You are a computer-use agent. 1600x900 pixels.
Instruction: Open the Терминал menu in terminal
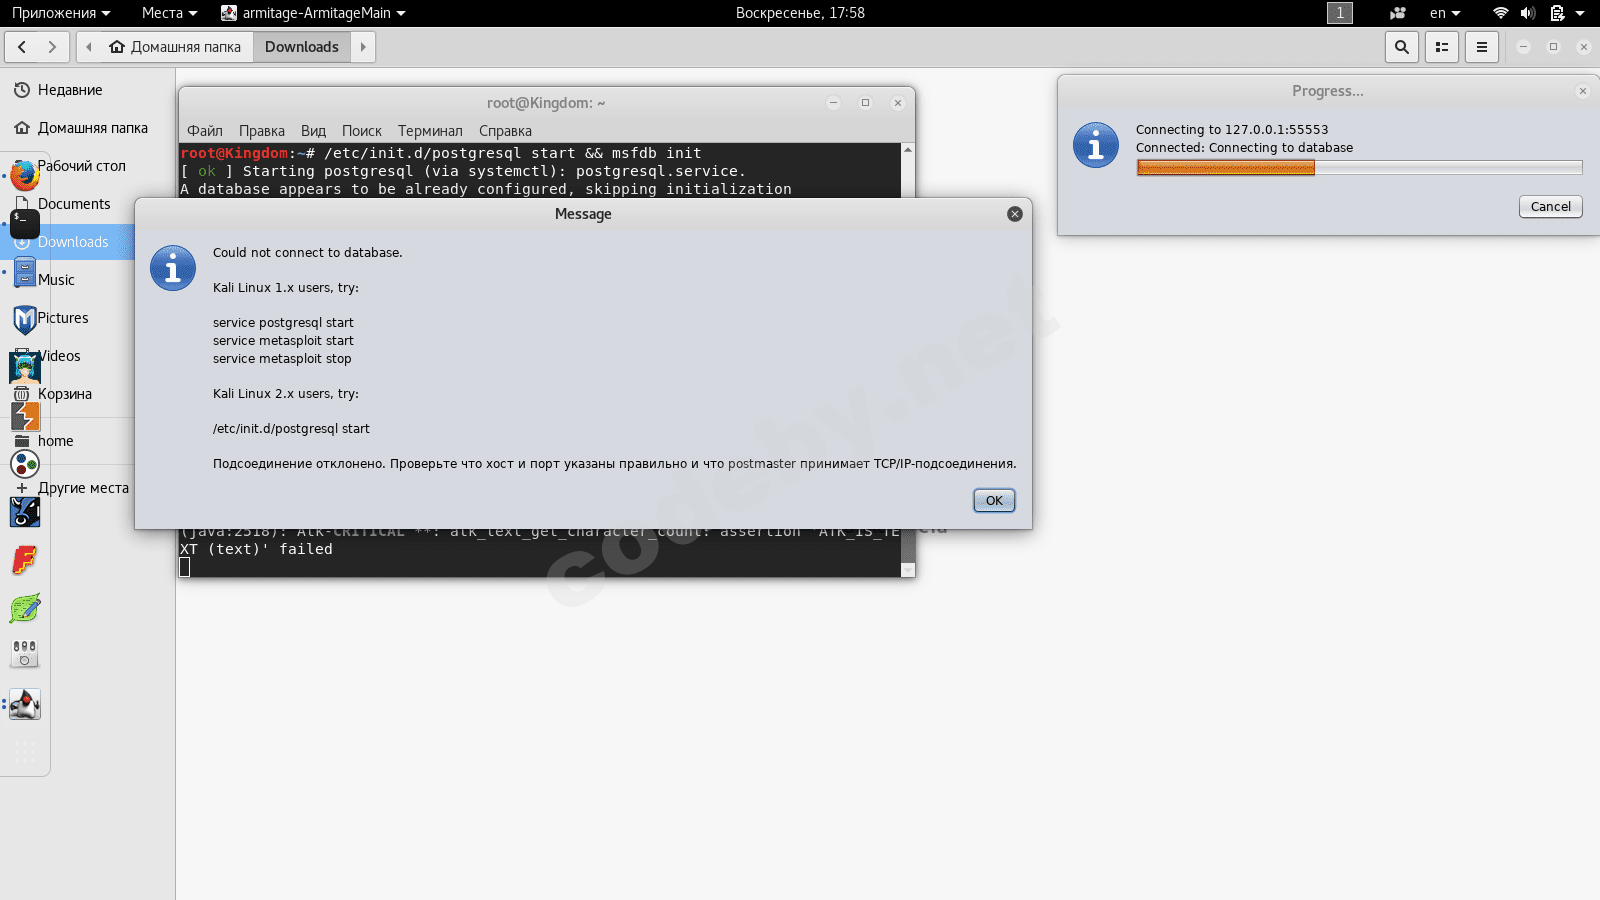point(430,131)
